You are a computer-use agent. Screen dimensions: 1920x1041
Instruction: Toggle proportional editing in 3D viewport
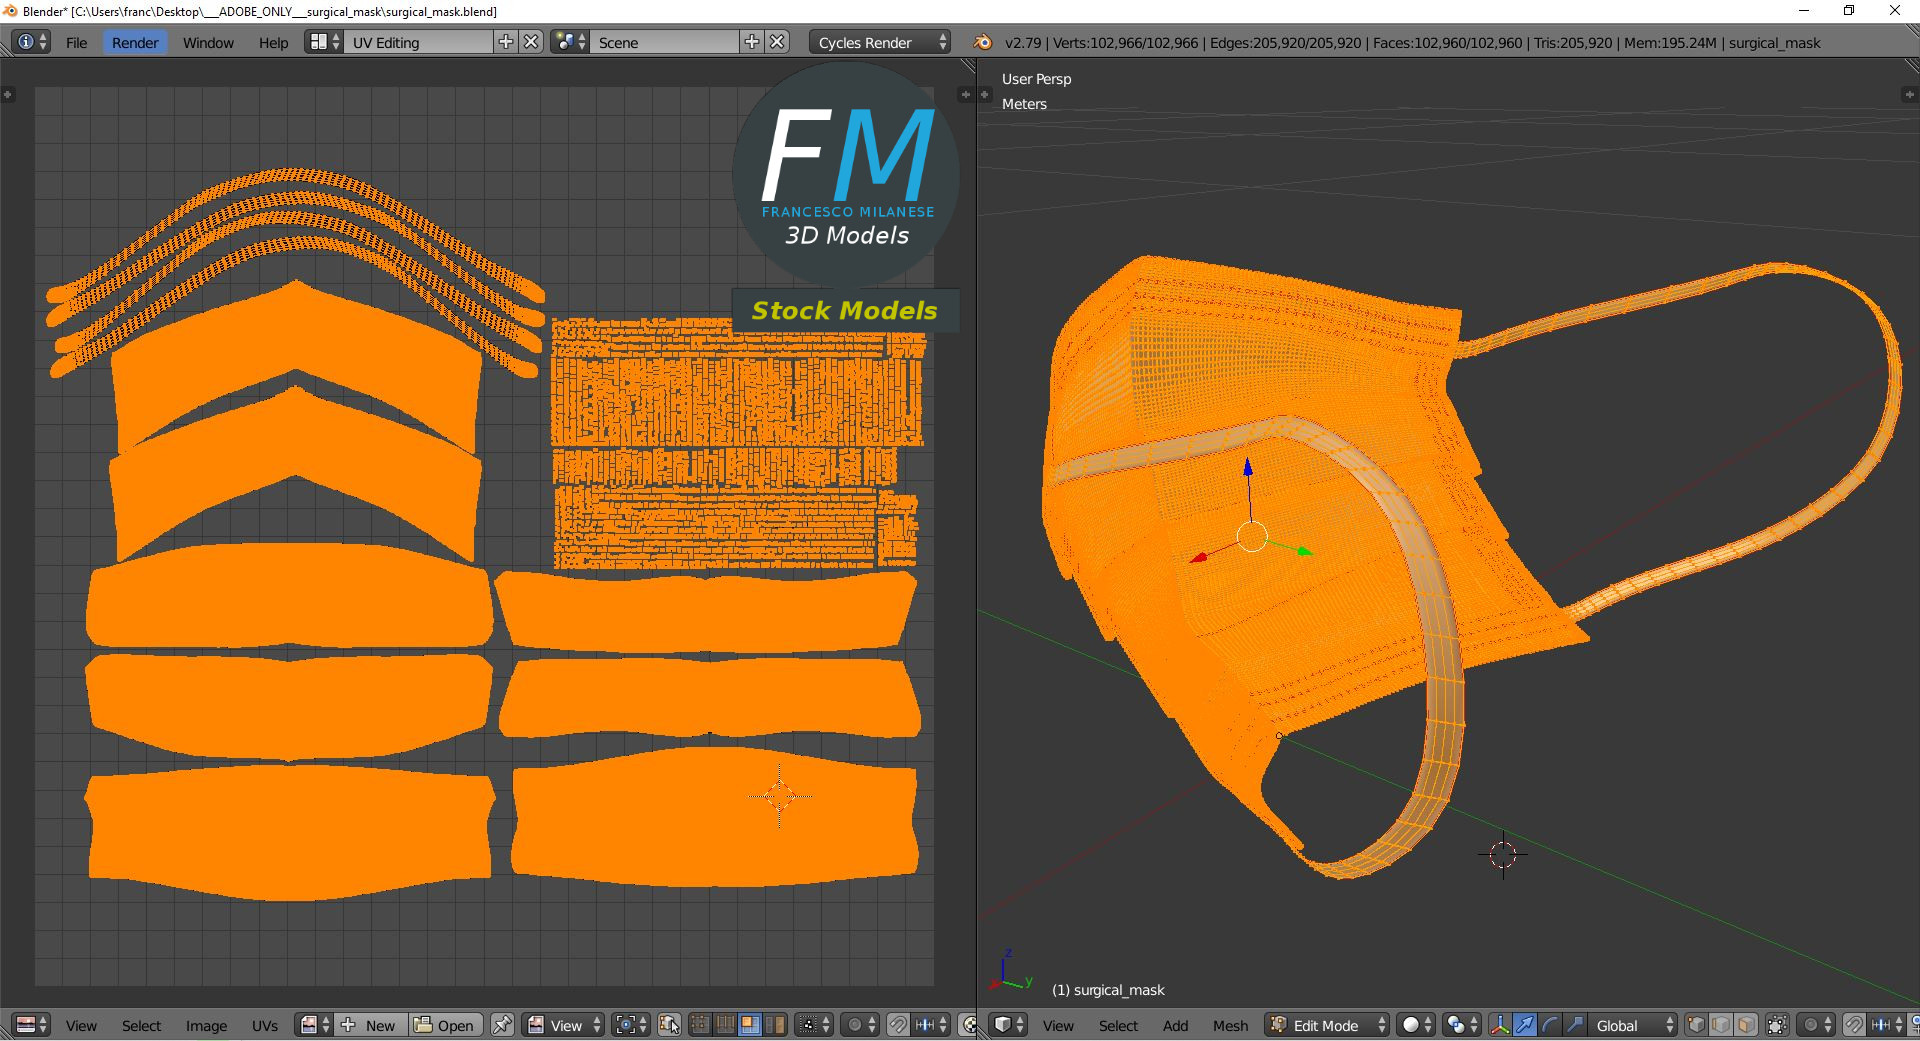(x=1816, y=1025)
